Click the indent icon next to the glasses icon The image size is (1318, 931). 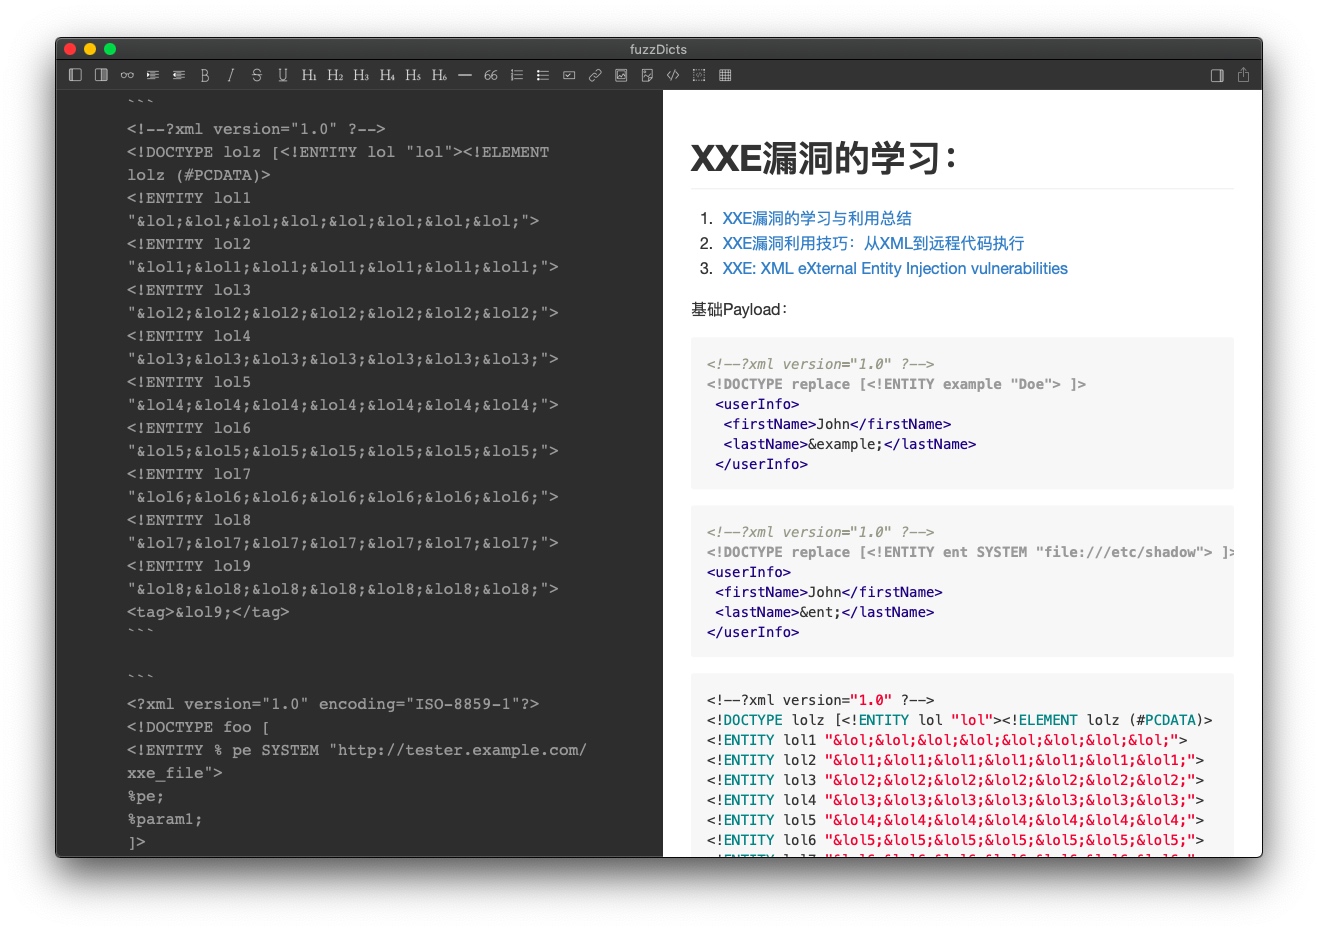click(x=153, y=75)
